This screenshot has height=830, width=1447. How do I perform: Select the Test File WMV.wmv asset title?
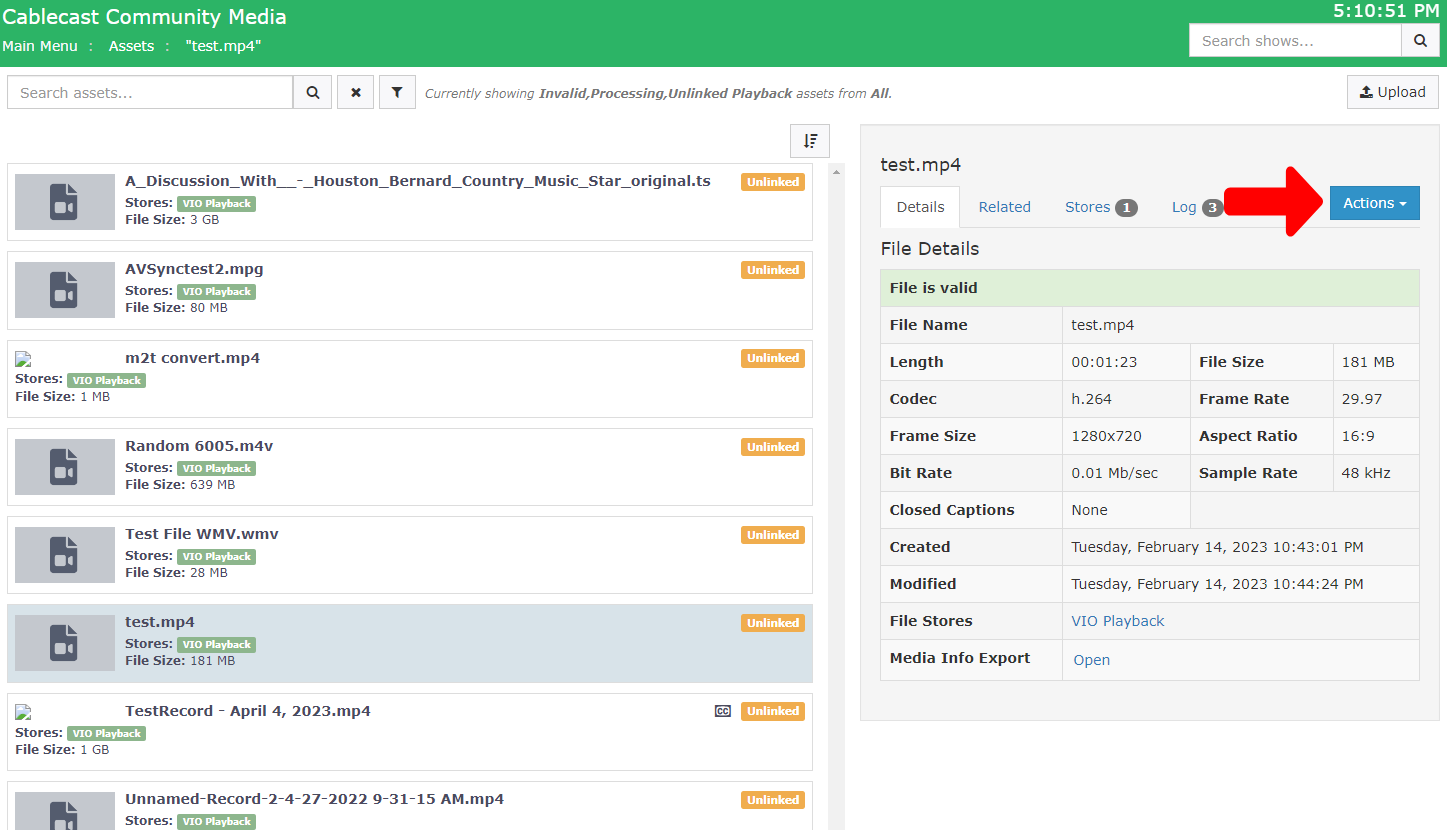[x=202, y=534]
